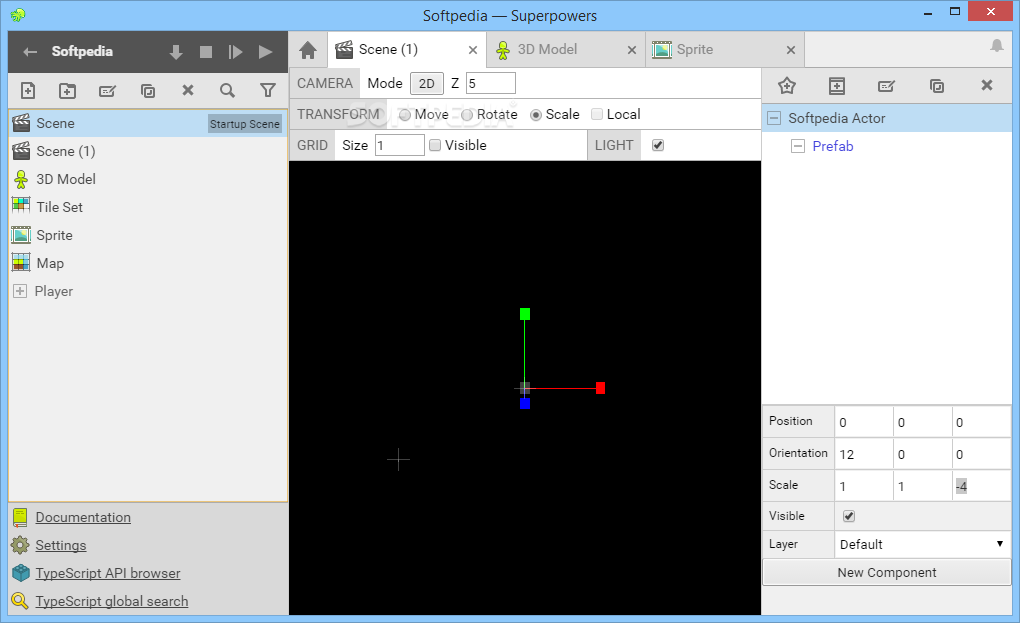
Task: Click the grid Size input field
Action: point(400,145)
